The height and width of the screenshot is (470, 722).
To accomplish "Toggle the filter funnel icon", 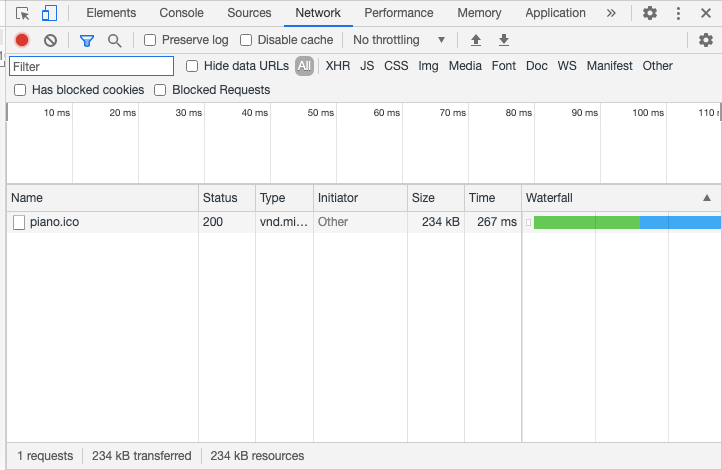I will 87,40.
